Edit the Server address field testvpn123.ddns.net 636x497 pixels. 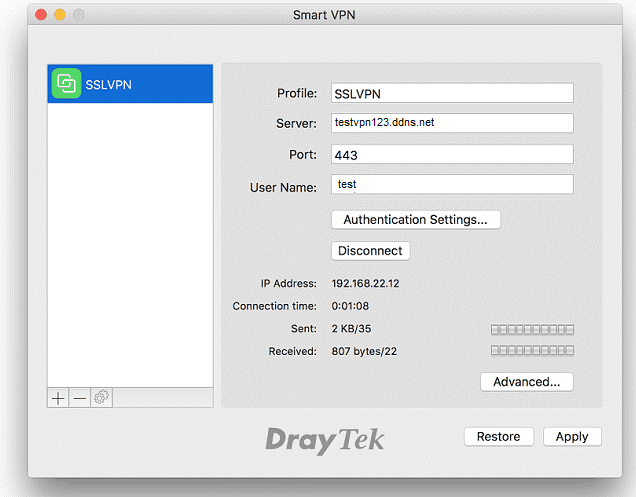coord(452,123)
